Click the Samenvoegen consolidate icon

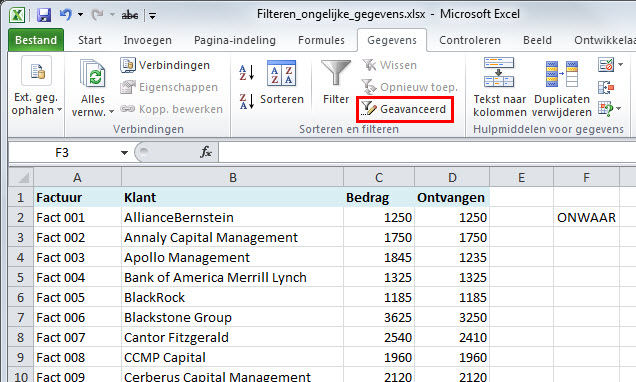606,87
